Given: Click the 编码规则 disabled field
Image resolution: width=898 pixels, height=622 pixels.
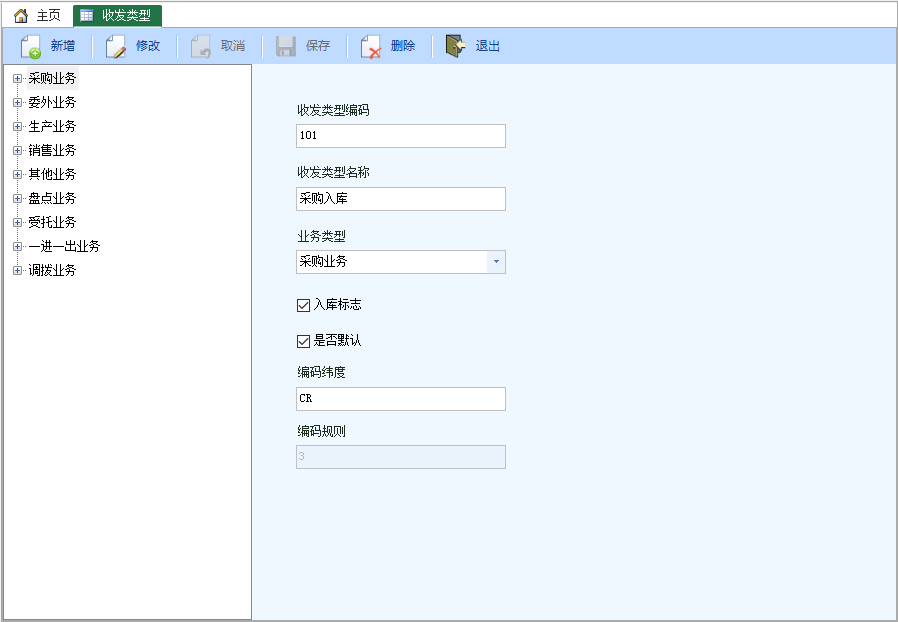Looking at the screenshot, I should [x=401, y=457].
